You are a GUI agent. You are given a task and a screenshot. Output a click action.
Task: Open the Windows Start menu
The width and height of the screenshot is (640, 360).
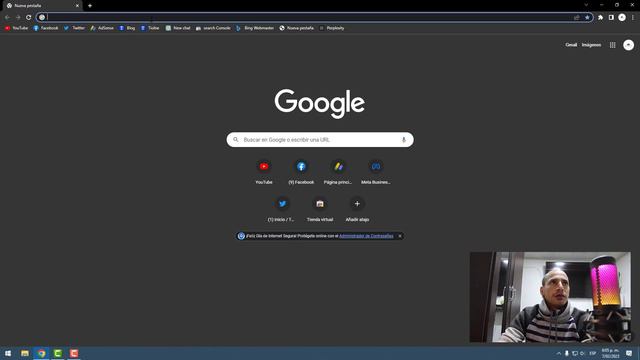8,353
